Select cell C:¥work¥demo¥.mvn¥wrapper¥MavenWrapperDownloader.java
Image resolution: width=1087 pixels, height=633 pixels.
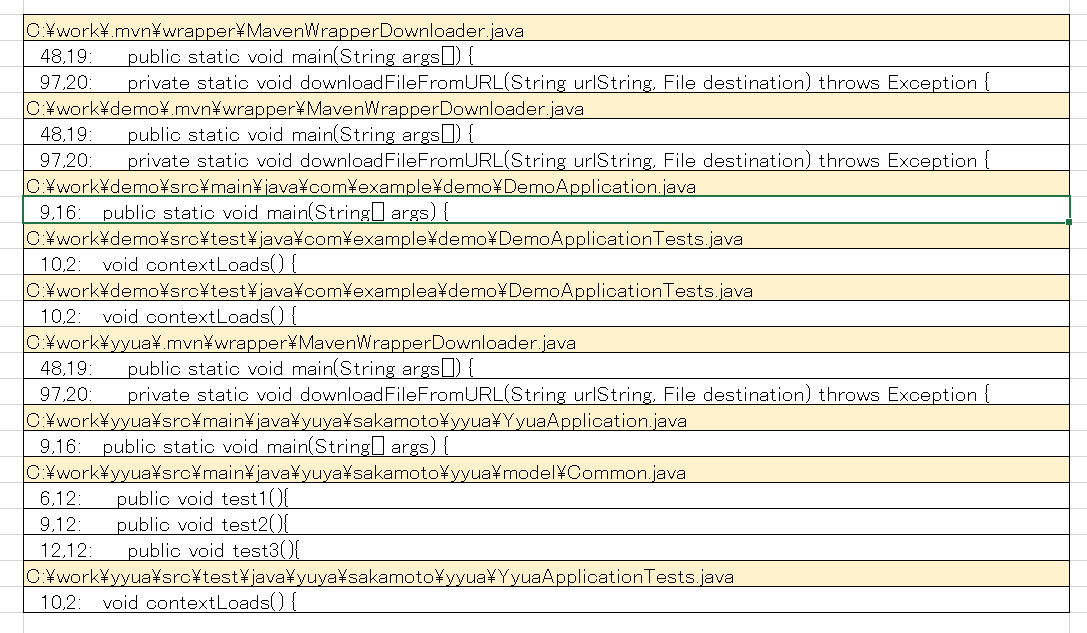(x=546, y=106)
